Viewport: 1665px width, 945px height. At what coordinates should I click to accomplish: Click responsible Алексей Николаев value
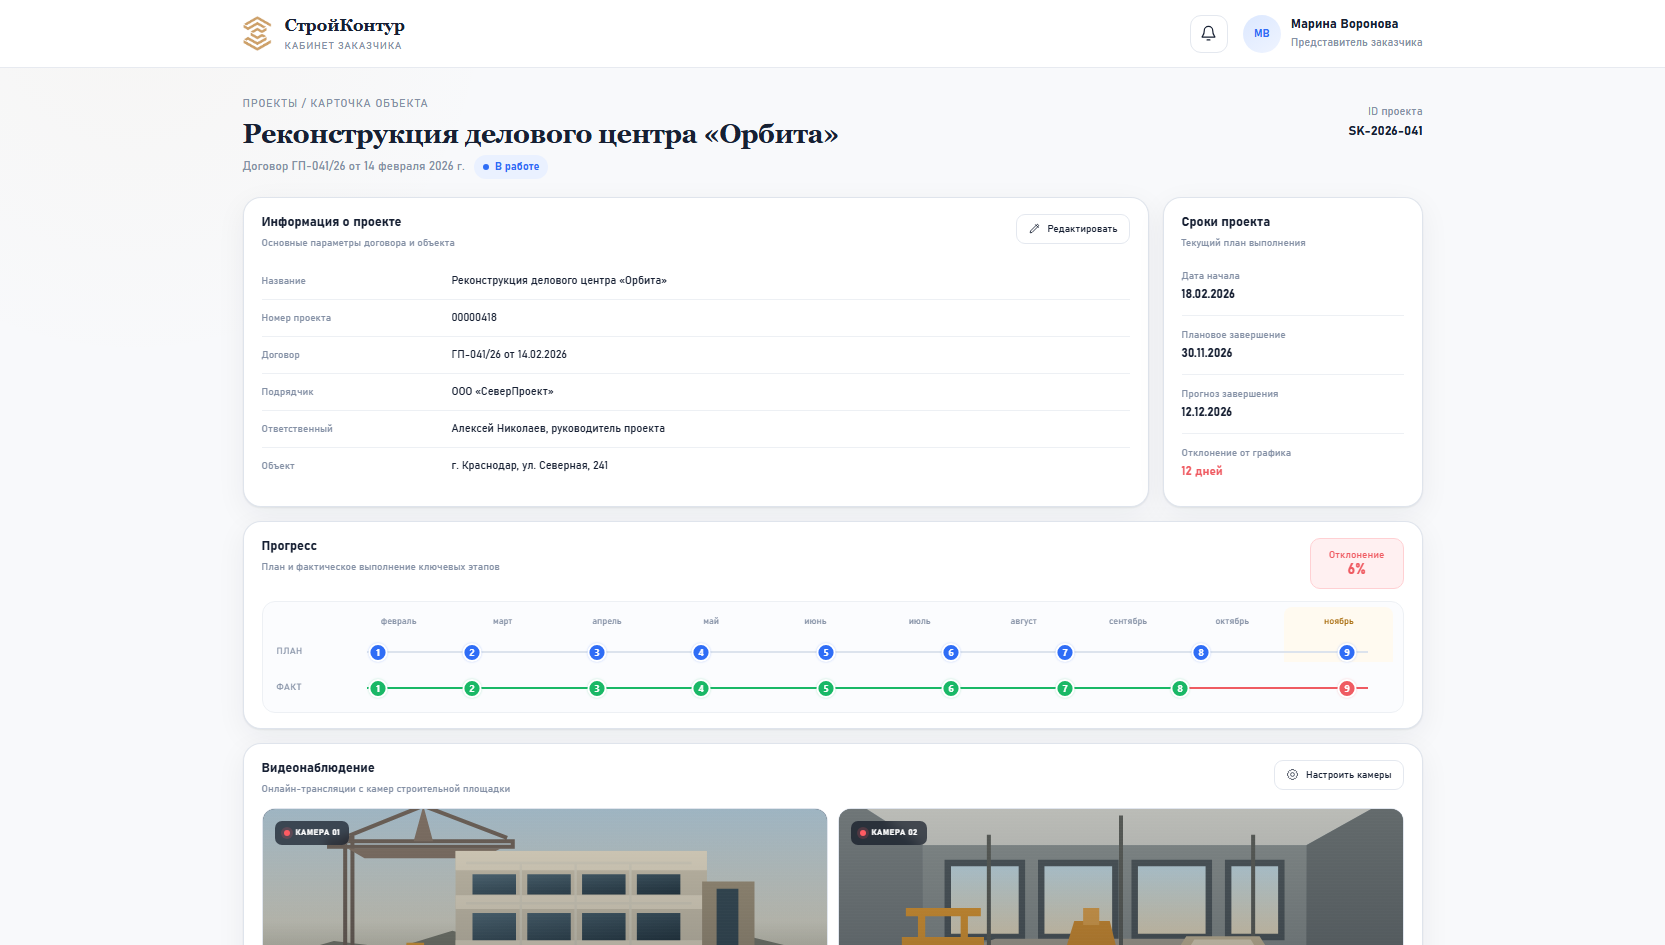point(558,428)
